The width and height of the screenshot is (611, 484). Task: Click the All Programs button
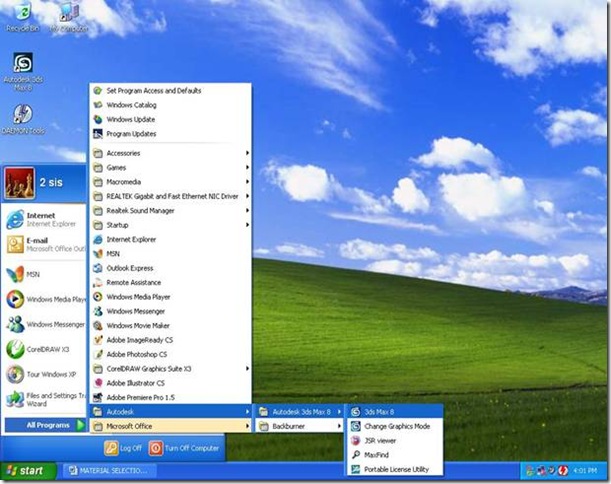click(x=45, y=425)
